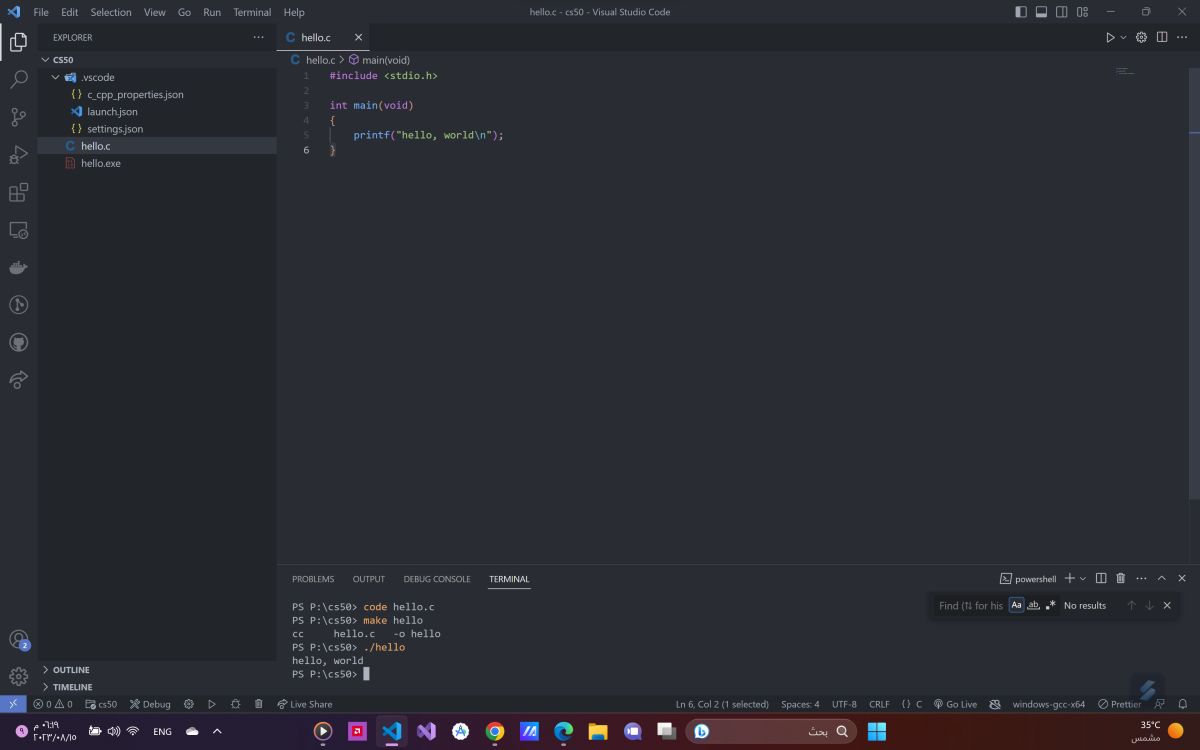Toggle Match Whole Word in terminal find
Screen dimensions: 1200x750
(x=1033, y=605)
